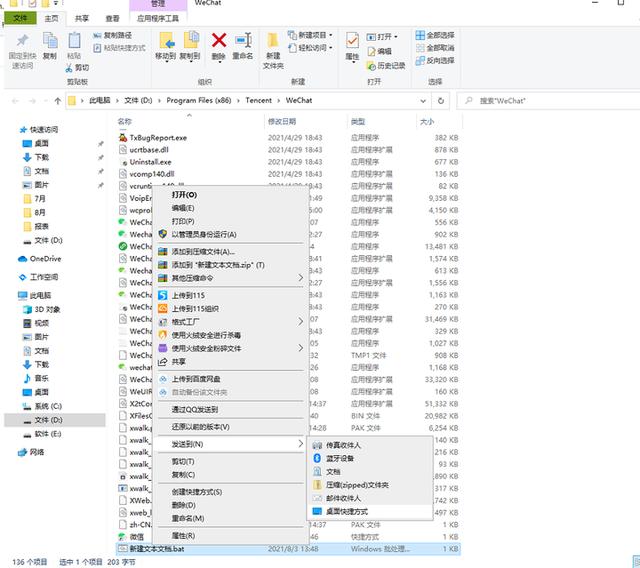Click 编辑 in ribbon 打开 group
The width and height of the screenshot is (640, 568).
(380, 51)
